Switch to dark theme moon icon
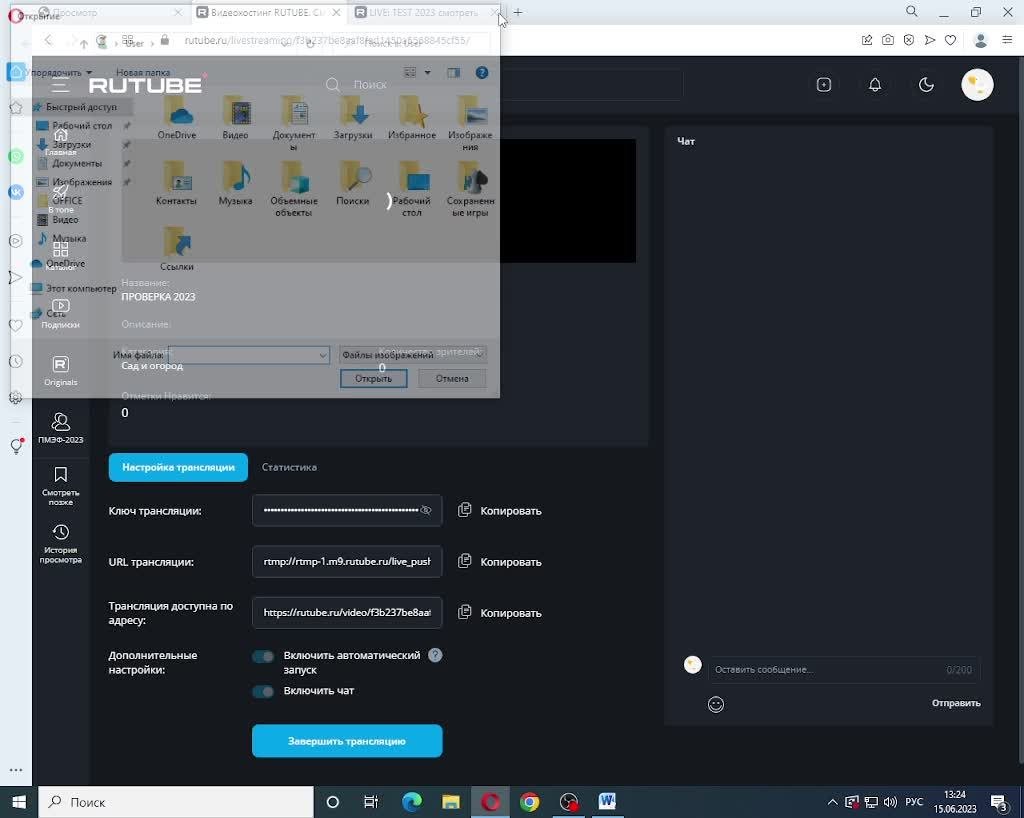This screenshot has width=1024, height=818. (x=926, y=85)
